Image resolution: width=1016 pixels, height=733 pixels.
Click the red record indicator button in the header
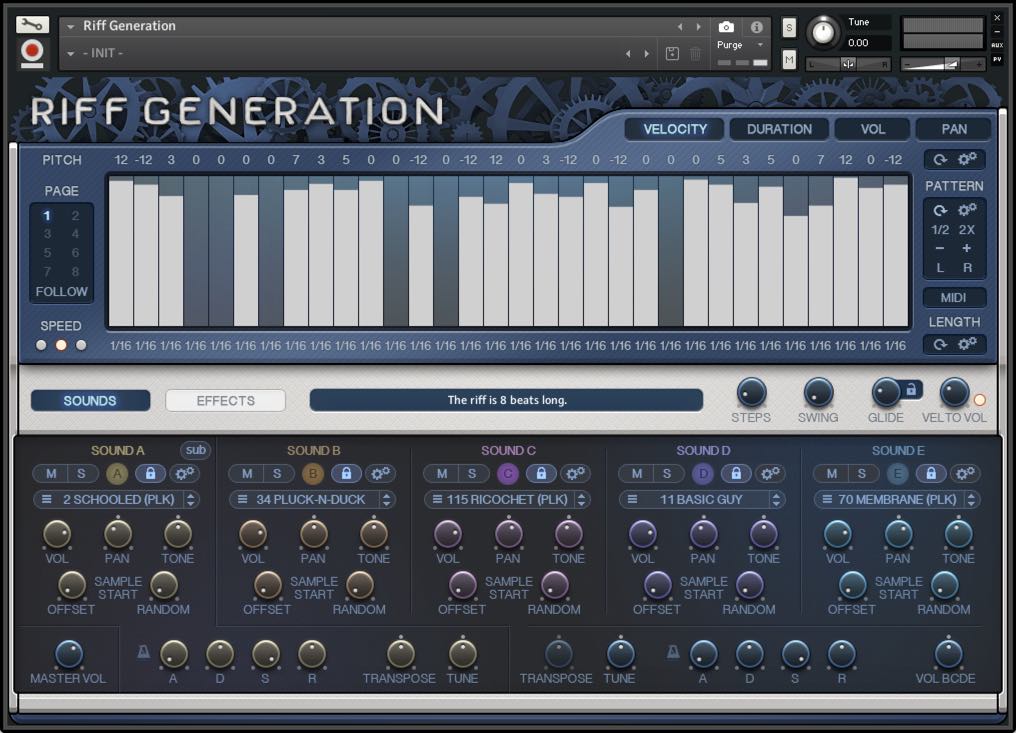click(32, 52)
